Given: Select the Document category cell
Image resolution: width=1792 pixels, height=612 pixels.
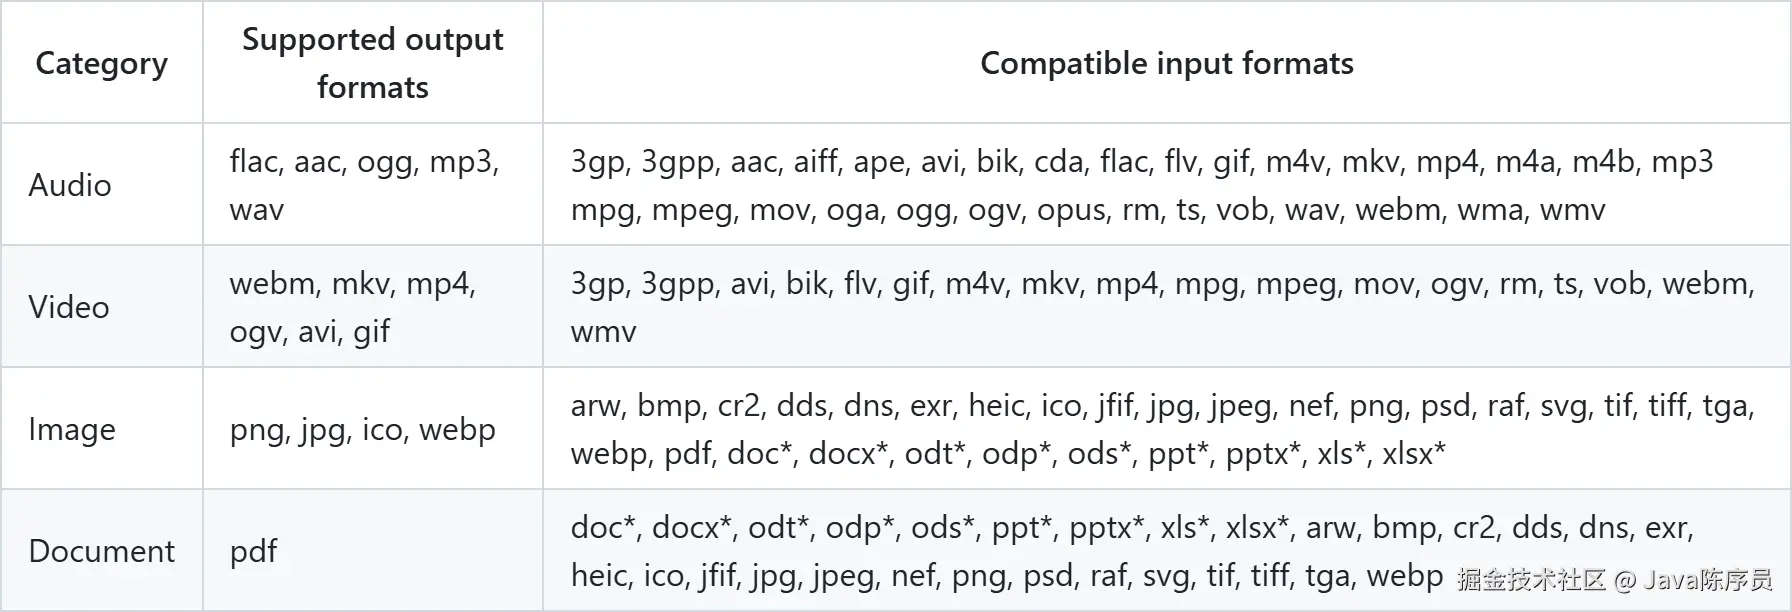Looking at the screenshot, I should [101, 551].
